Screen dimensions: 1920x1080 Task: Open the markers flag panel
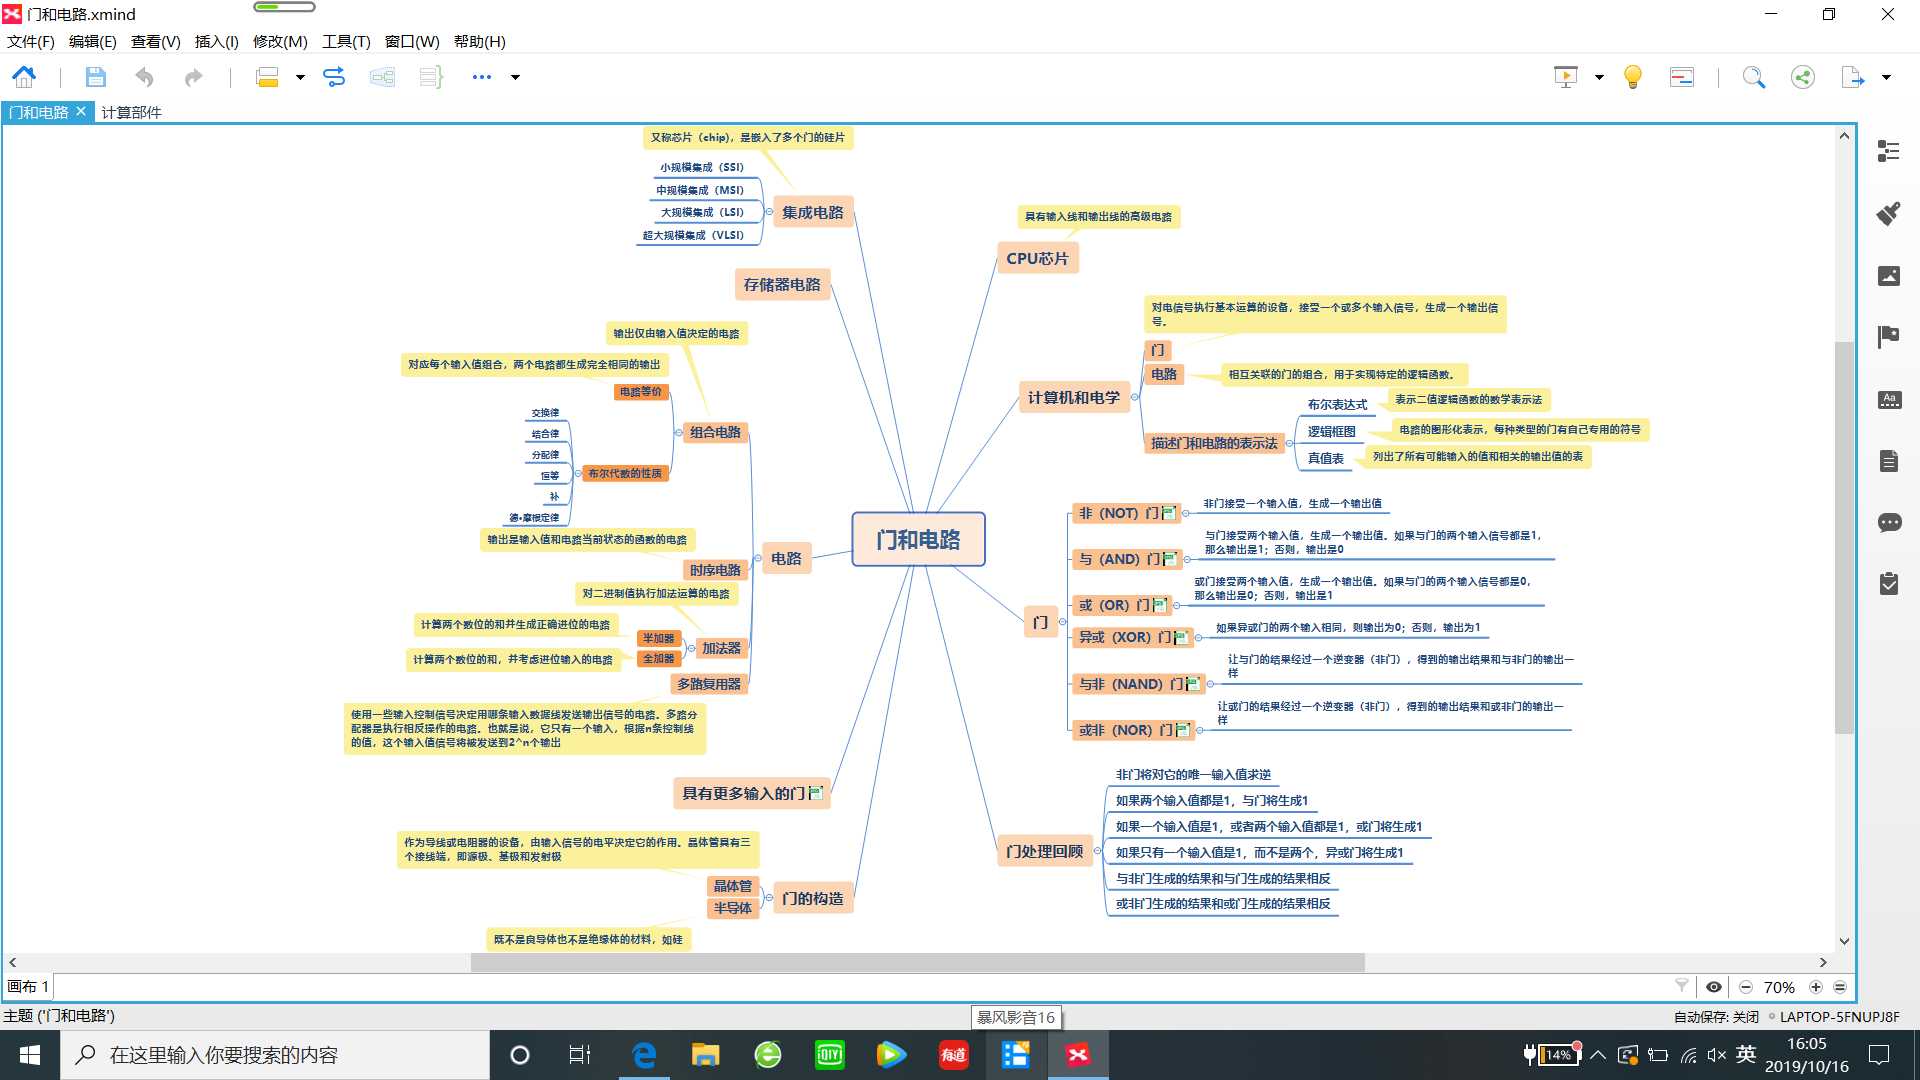1888,337
